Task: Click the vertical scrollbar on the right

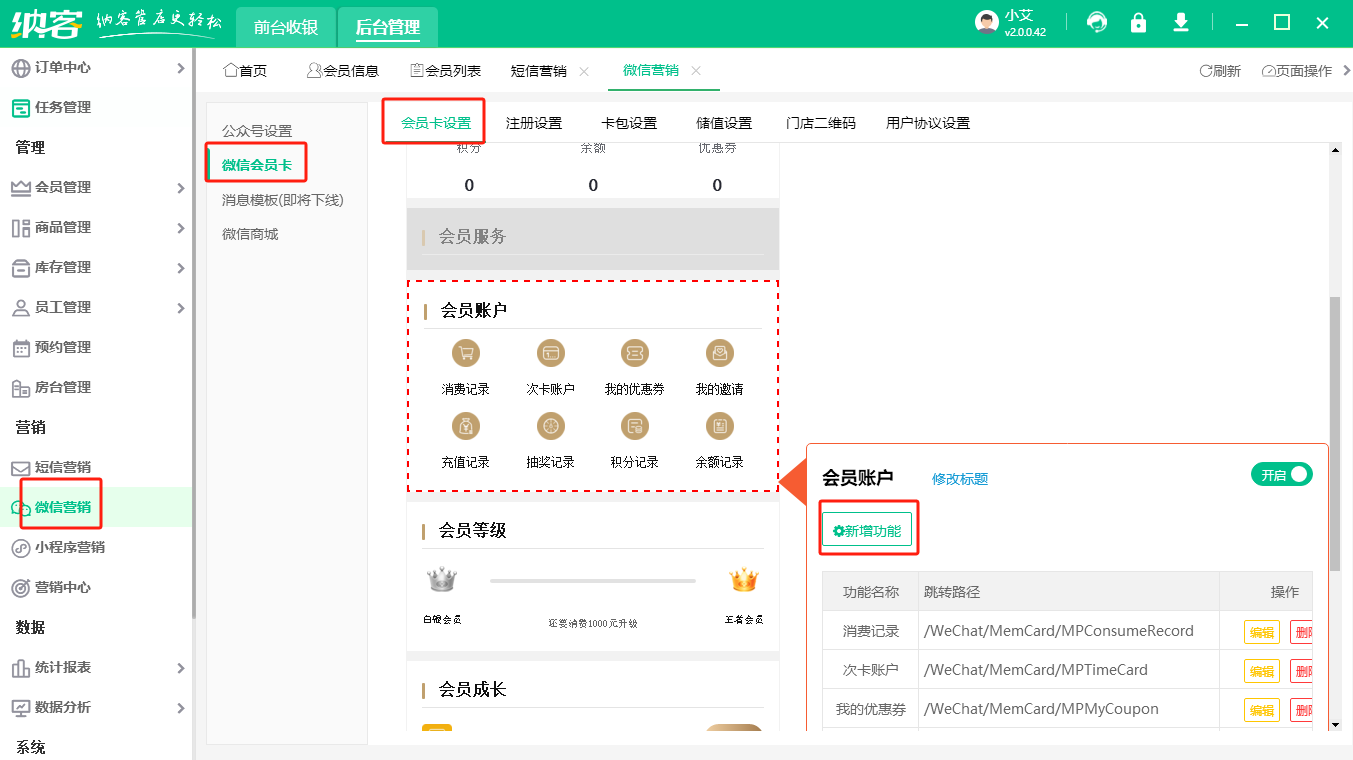Action: point(1334,430)
